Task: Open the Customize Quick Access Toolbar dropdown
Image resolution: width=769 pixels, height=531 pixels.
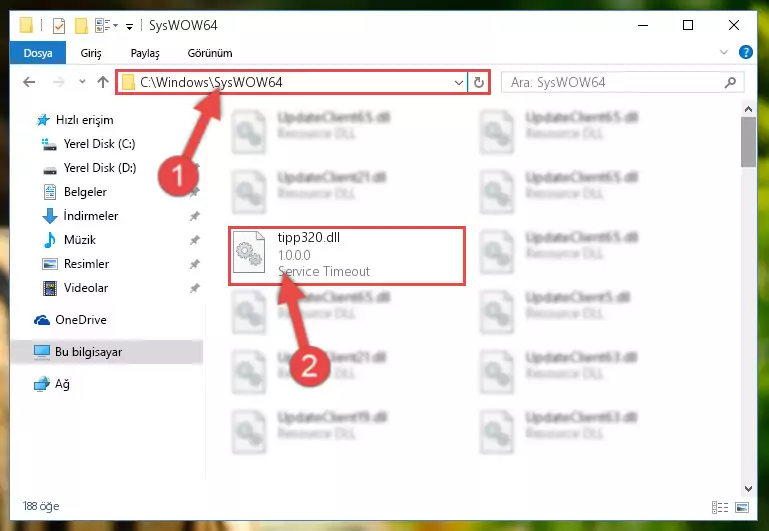Action: tap(129, 26)
